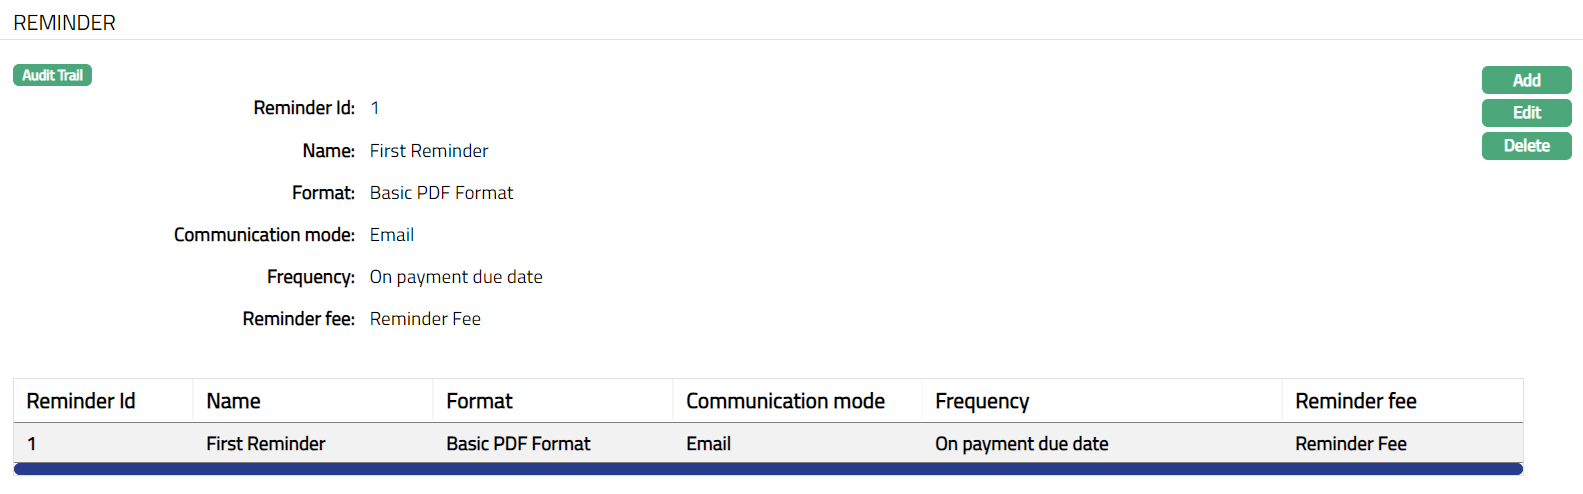Select Reminder Fee cell in table row

pos(1350,444)
